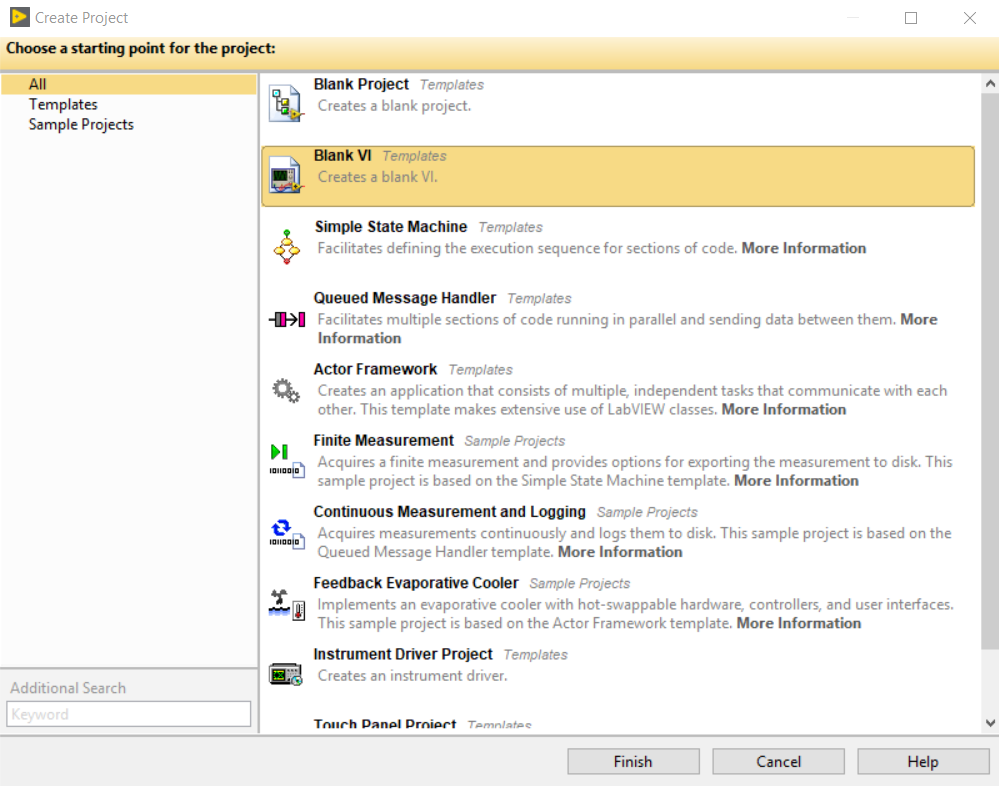The image size is (999, 786).
Task: Click 'Creates a blank VI.' description
Action: [x=377, y=178]
